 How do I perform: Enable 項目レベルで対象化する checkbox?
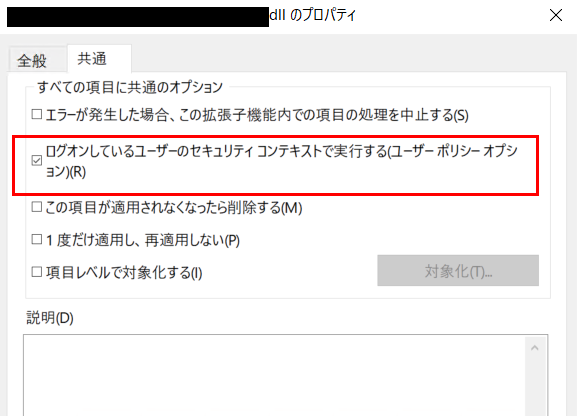(x=37, y=272)
